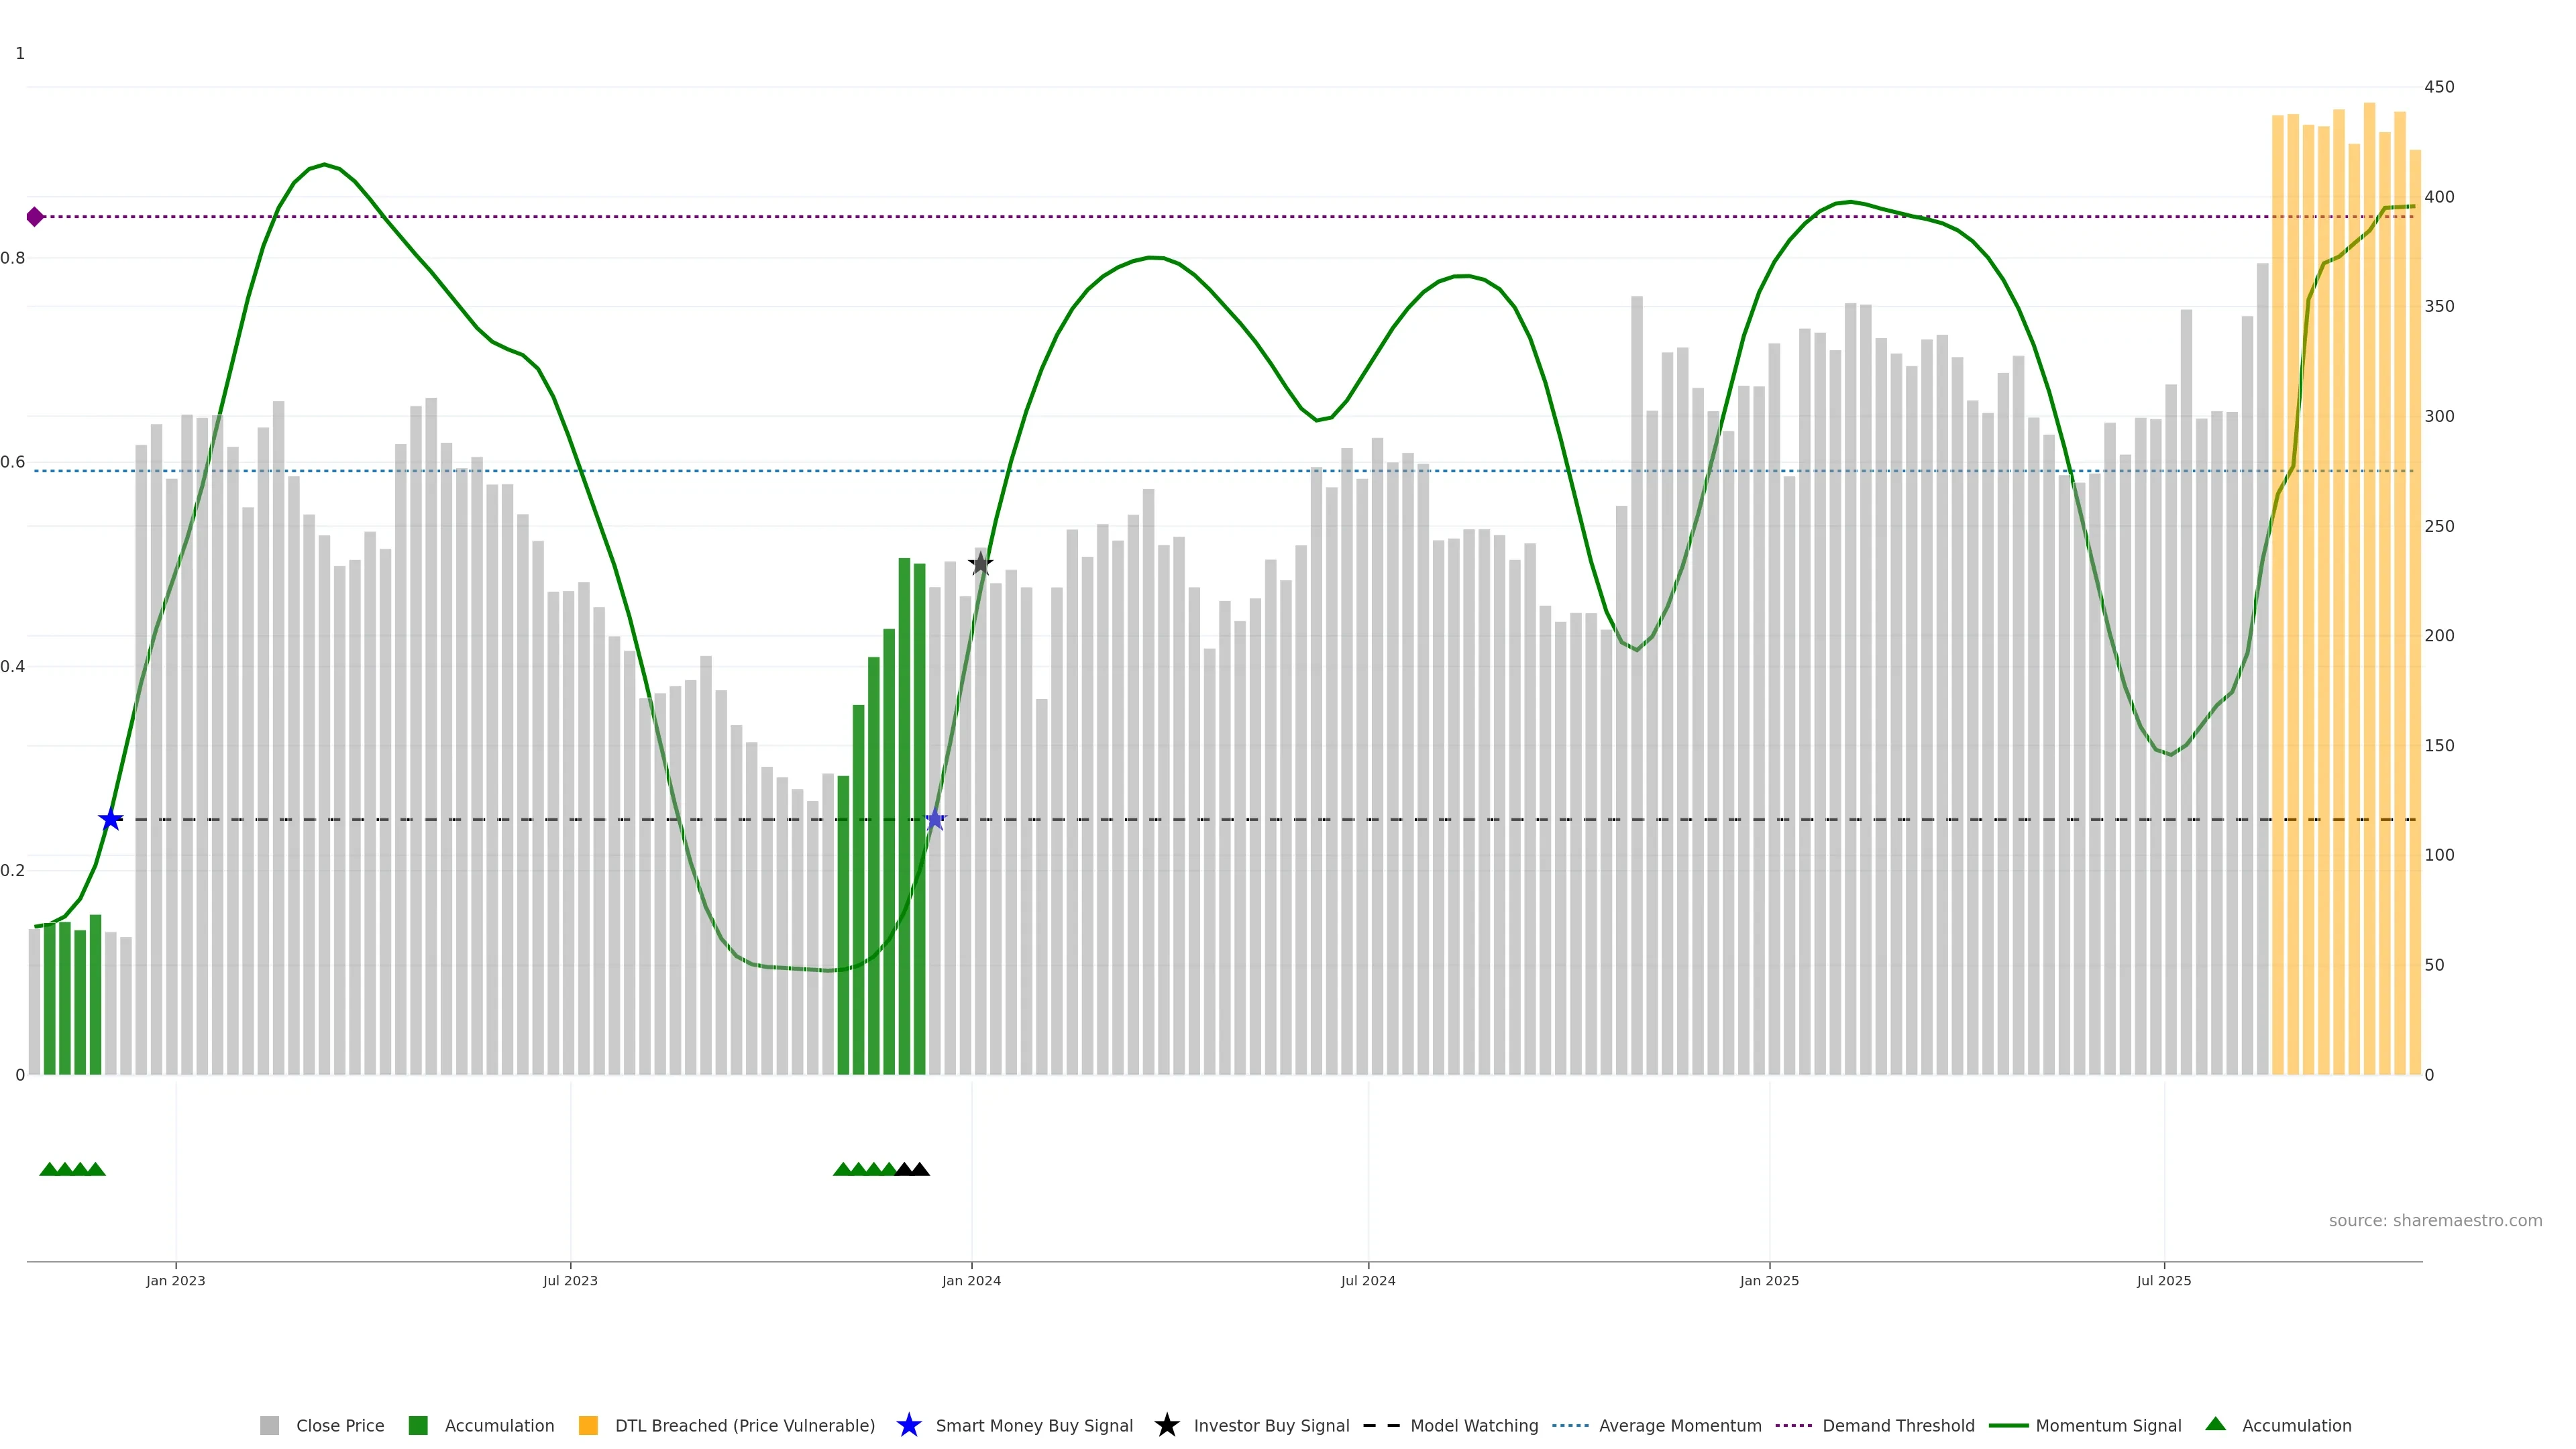Click the purple diamond Demand Threshold marker
This screenshot has height=1449, width=2576.
point(35,217)
